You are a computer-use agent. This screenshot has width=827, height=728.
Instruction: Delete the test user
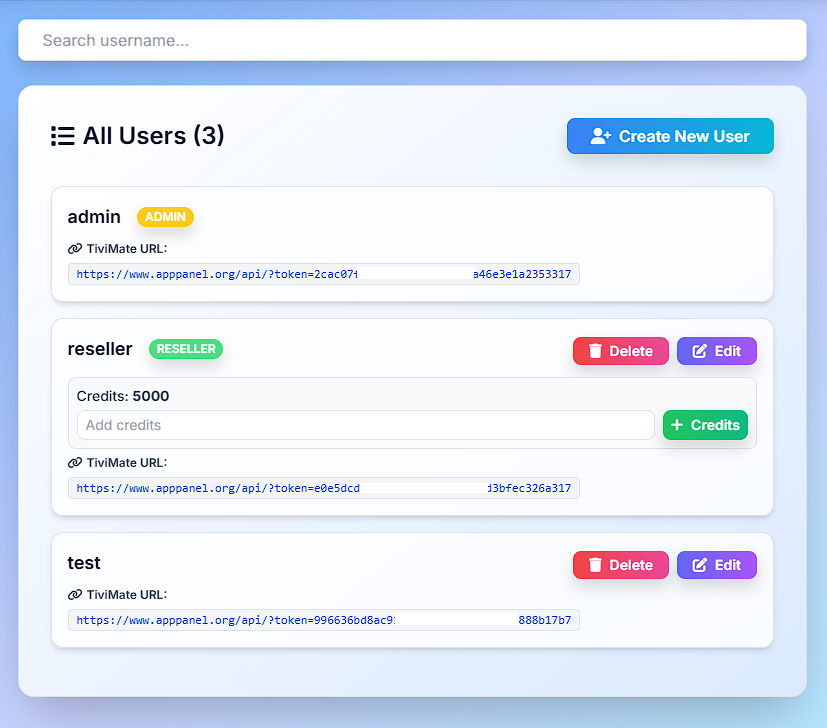click(621, 565)
